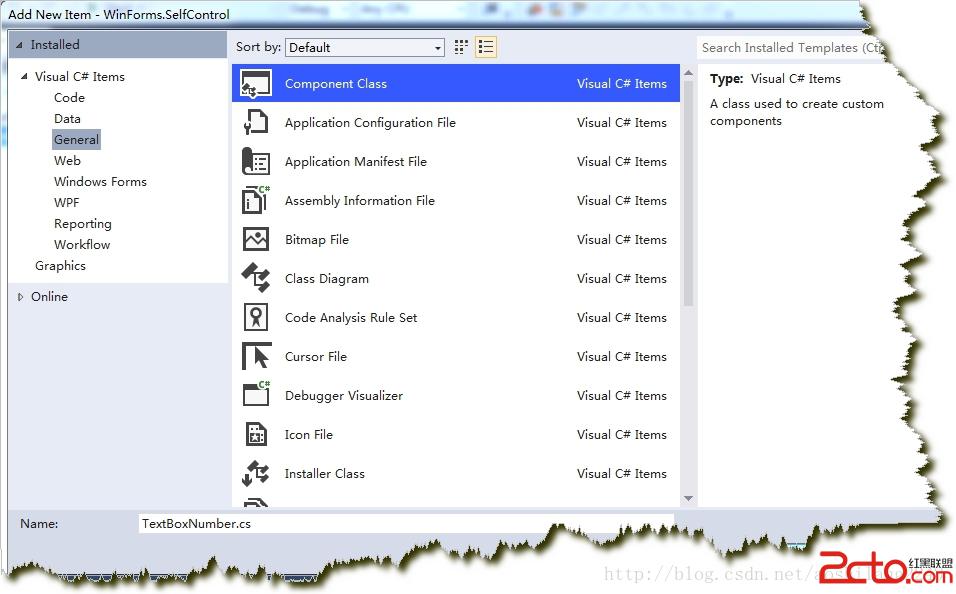Image resolution: width=956 pixels, height=594 pixels.
Task: Select the Debugger Visualizer icon
Action: coord(256,395)
